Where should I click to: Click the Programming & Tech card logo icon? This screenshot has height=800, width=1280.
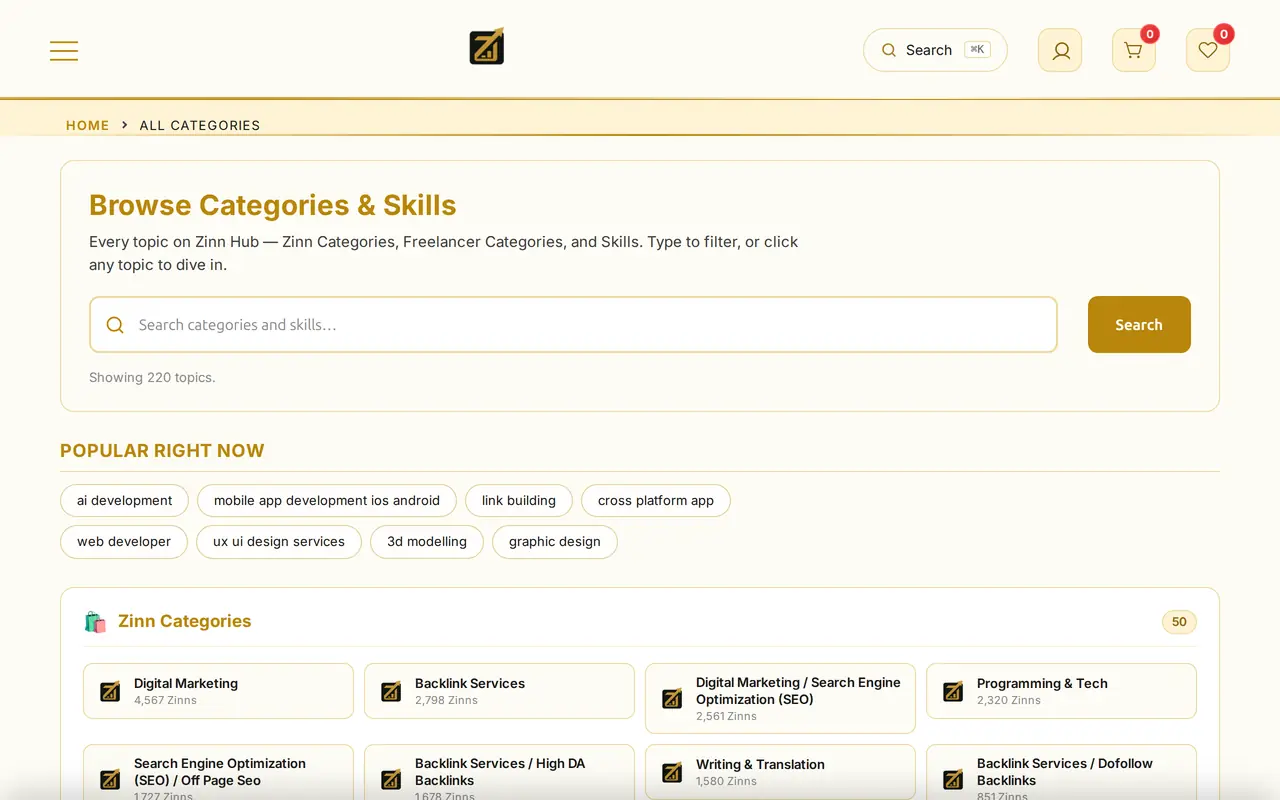(x=953, y=691)
